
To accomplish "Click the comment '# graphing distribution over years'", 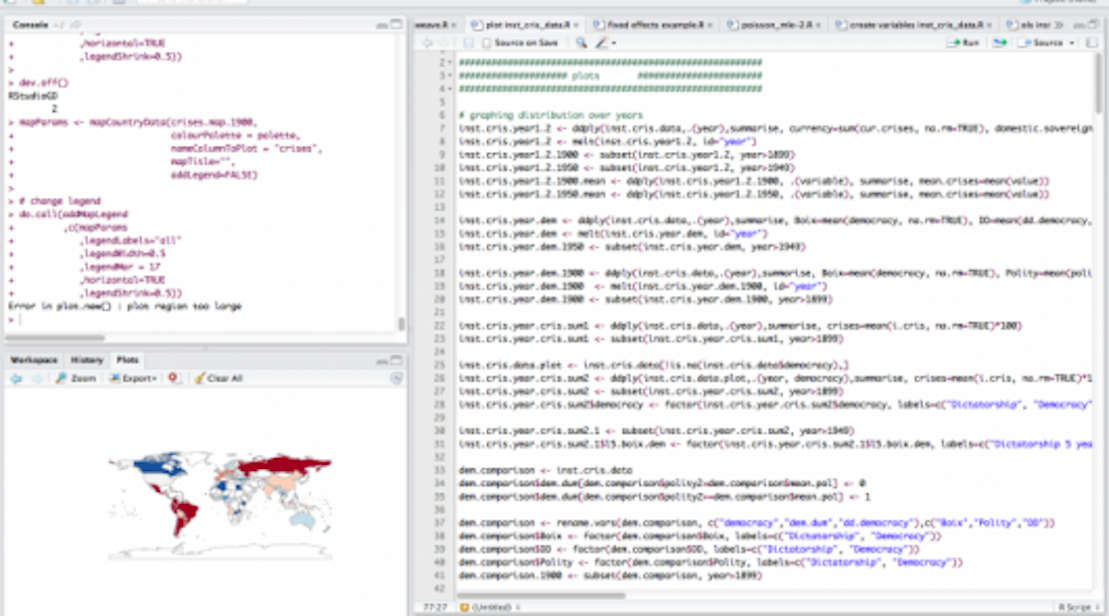I will tap(550, 115).
